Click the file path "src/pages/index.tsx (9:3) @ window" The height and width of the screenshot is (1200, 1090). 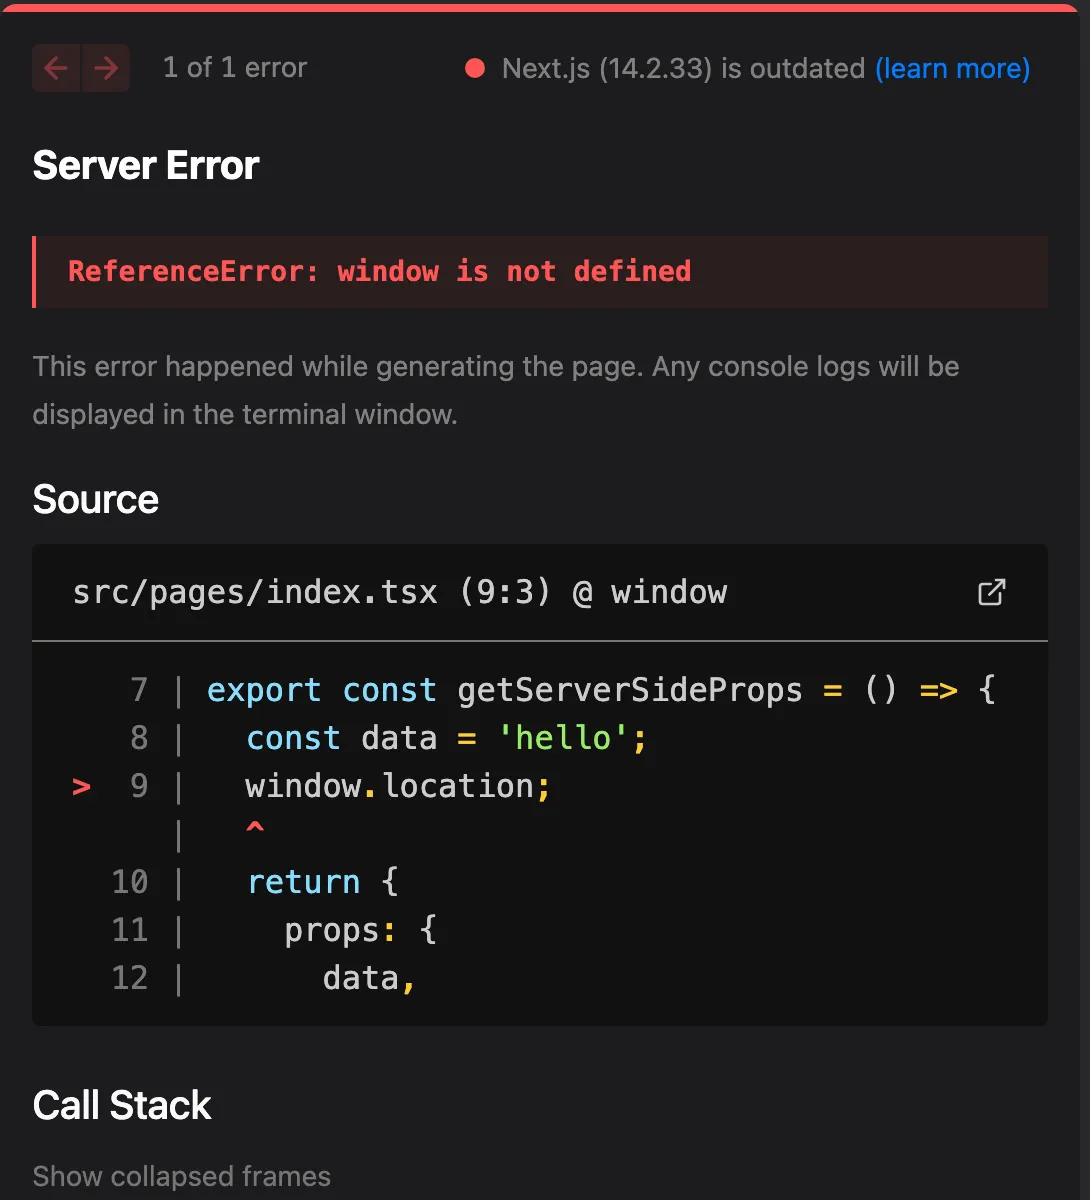(400, 592)
